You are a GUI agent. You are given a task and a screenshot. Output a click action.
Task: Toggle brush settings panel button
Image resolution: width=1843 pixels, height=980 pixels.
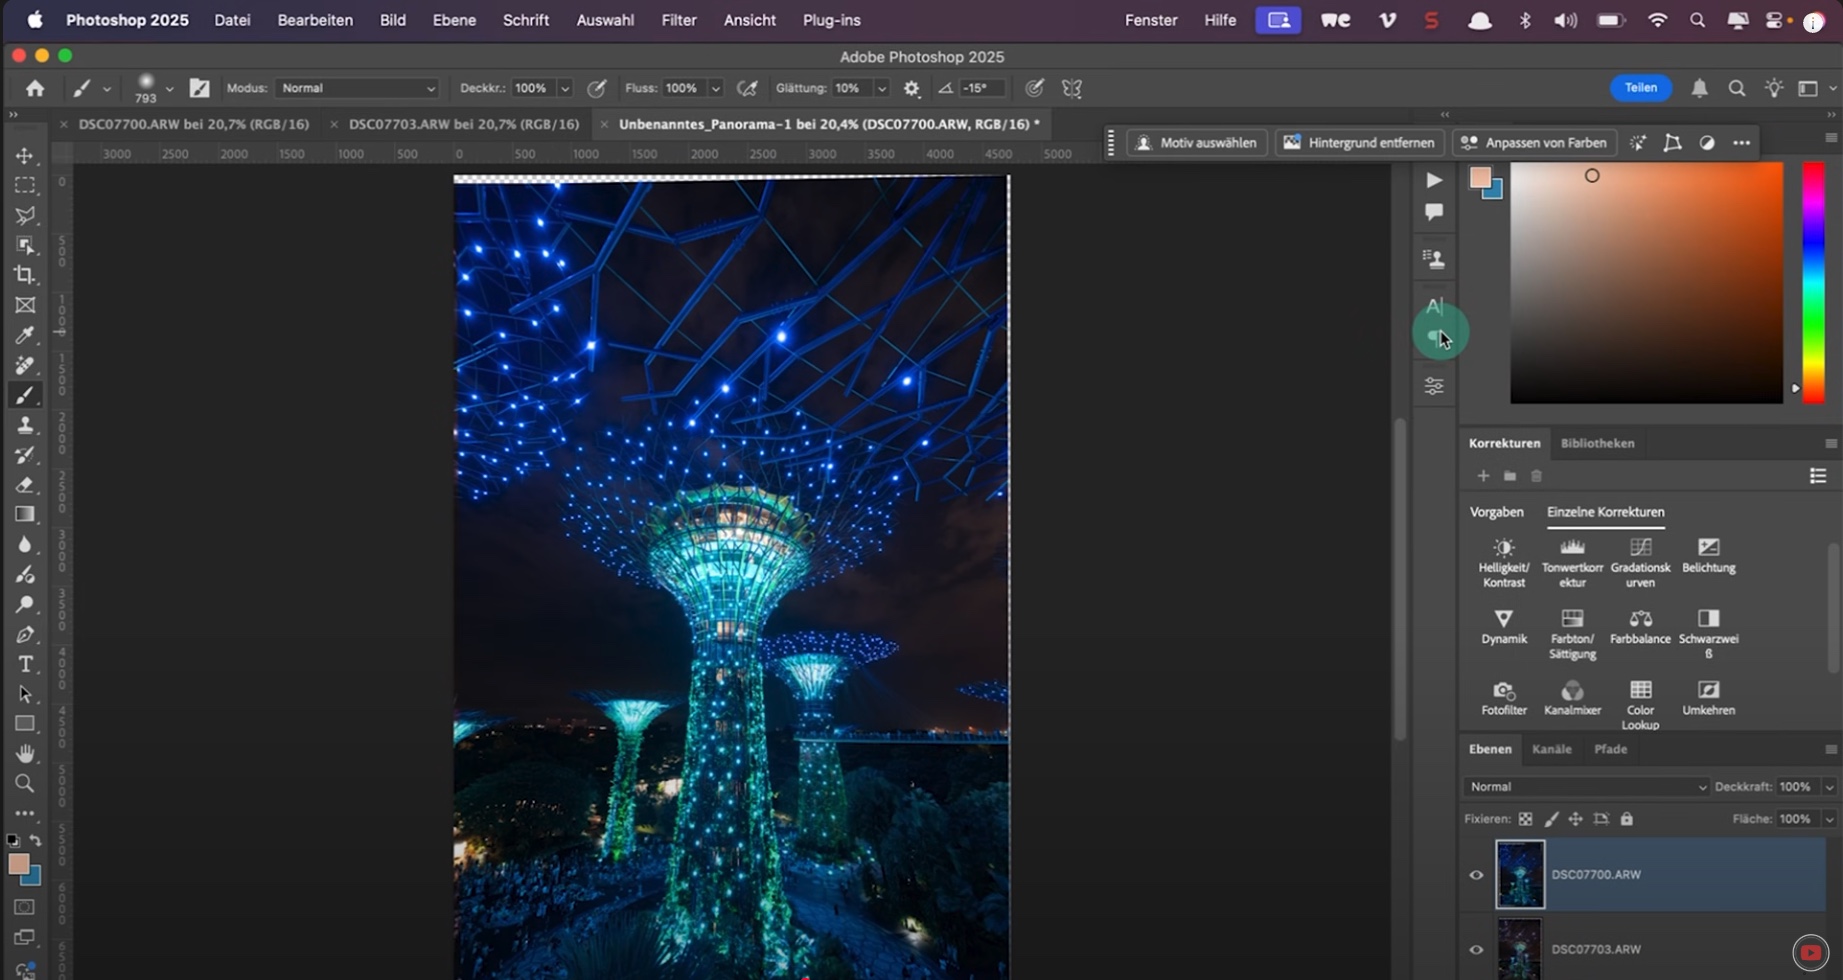[x=199, y=88]
